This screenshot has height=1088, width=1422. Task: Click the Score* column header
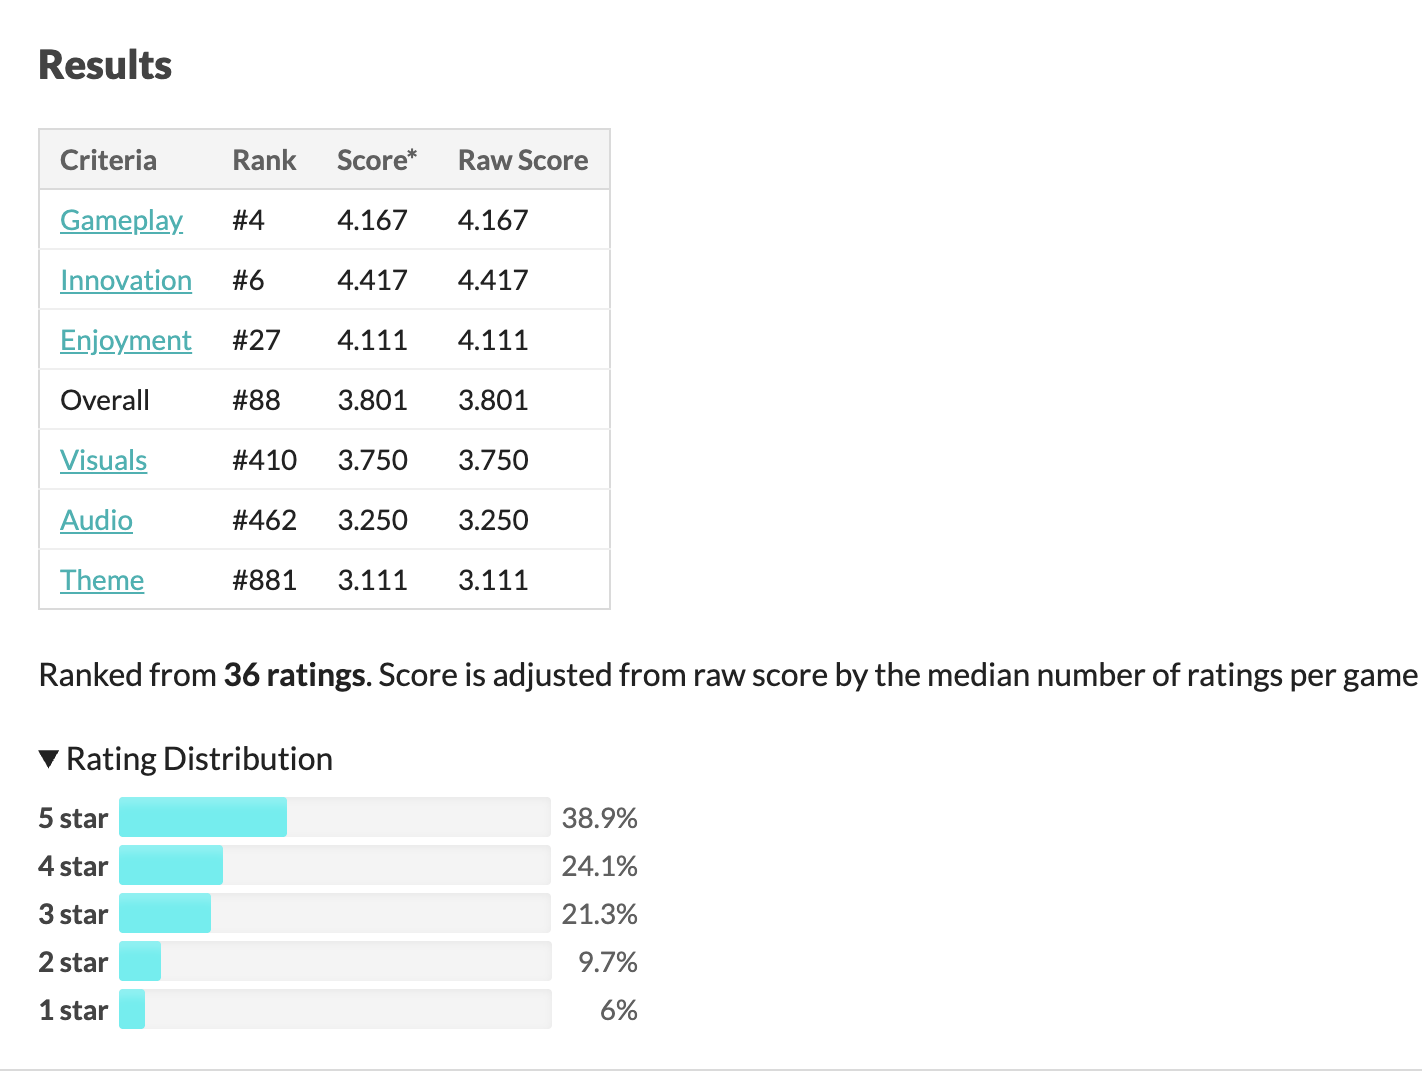(x=377, y=160)
